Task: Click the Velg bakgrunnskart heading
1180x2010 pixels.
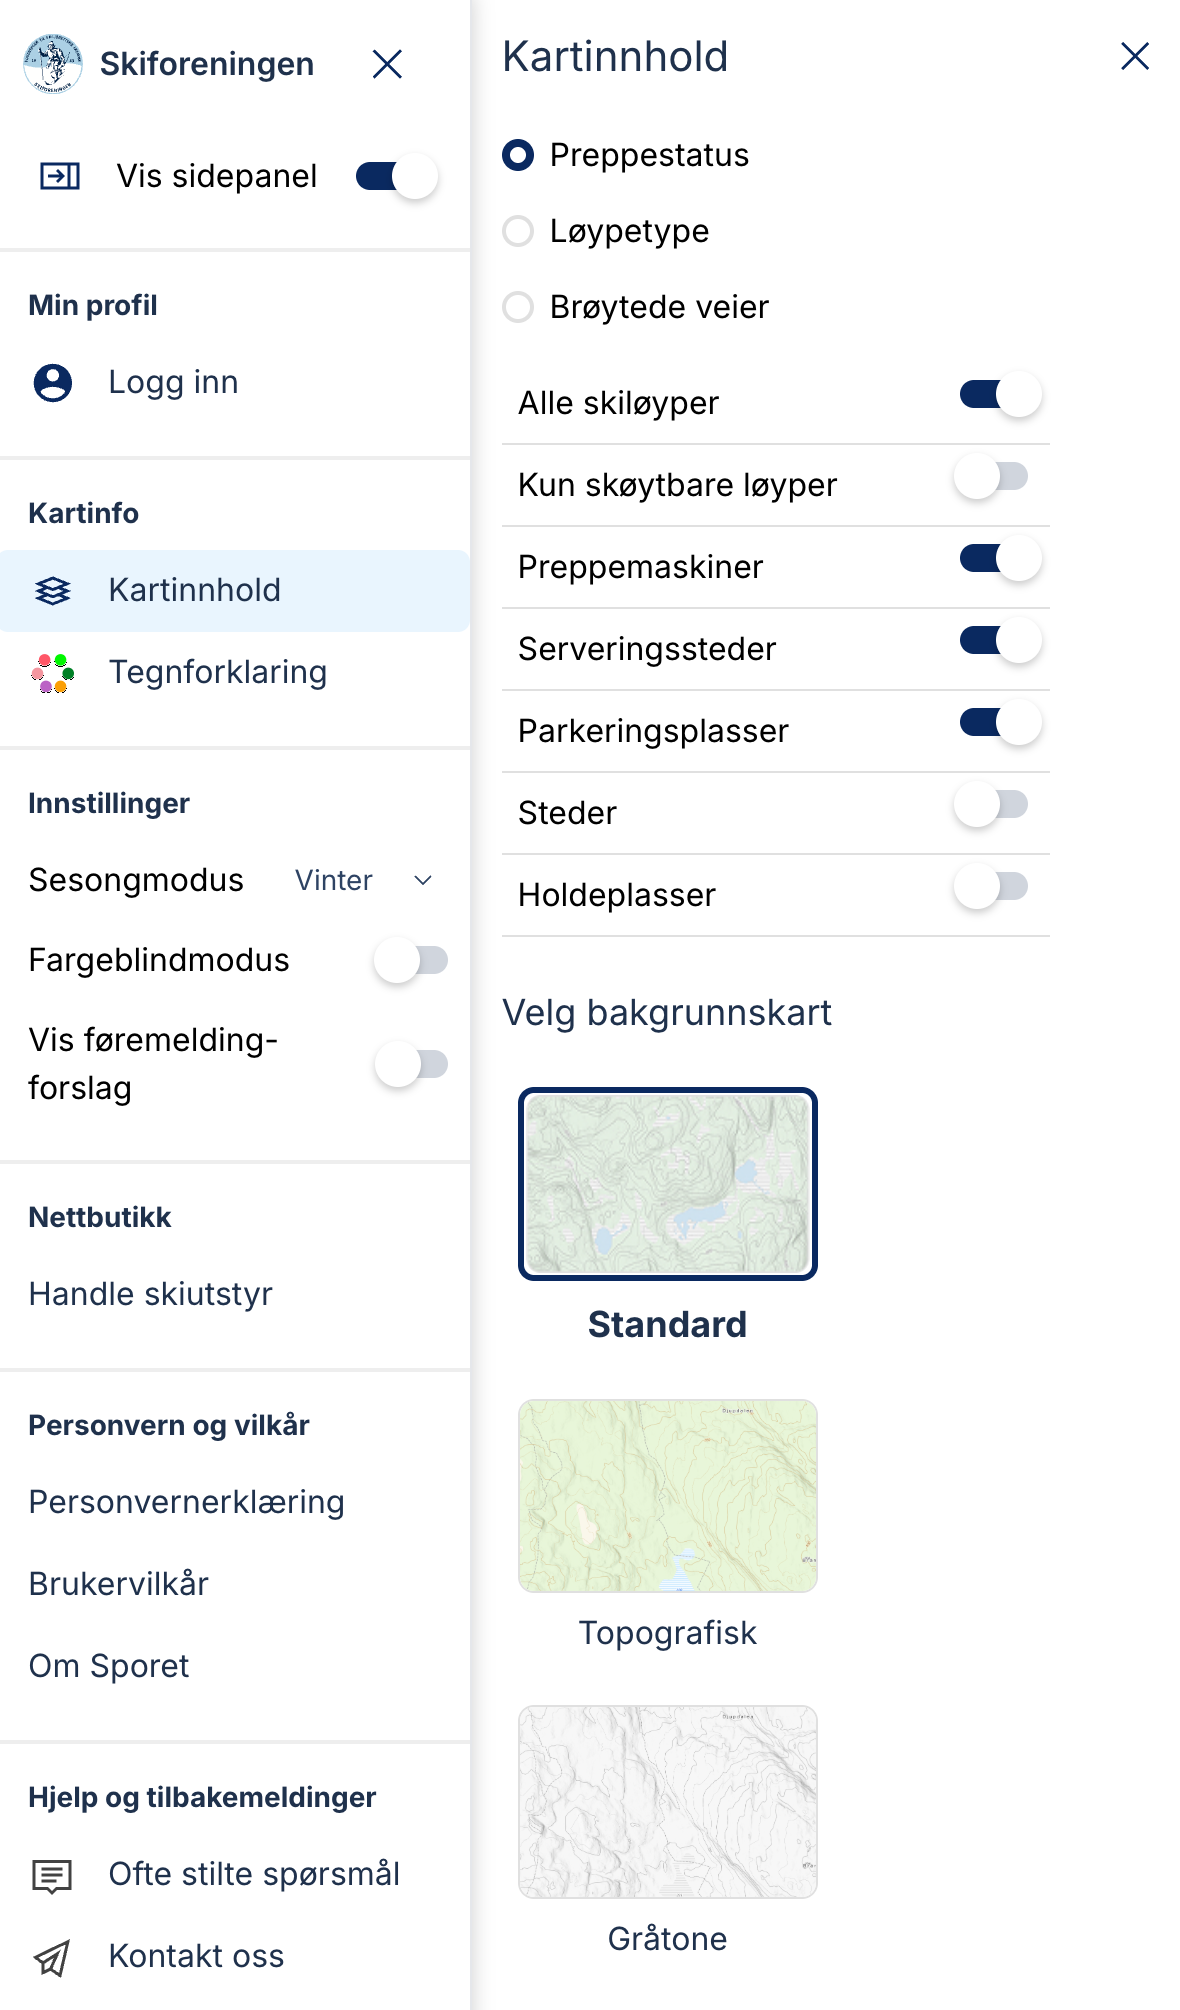Action: 667,1013
